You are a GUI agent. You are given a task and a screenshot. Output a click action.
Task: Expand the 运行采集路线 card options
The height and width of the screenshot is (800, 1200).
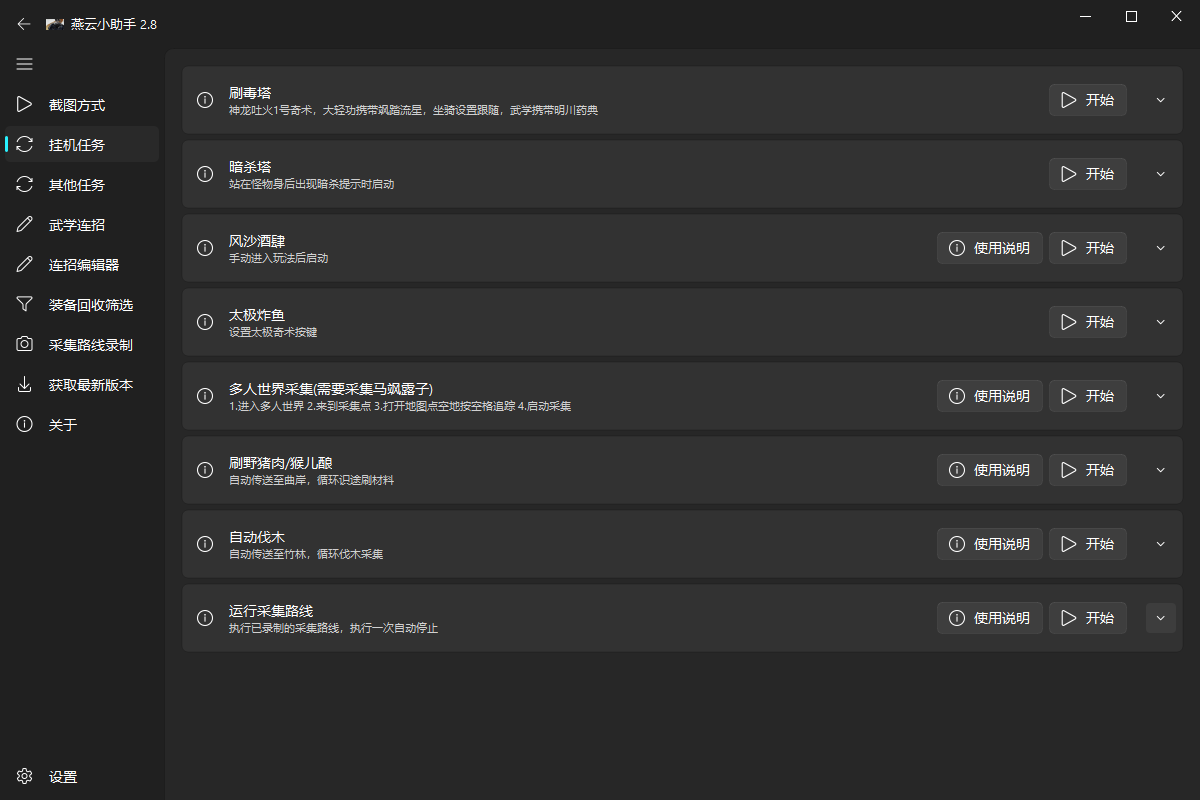coord(1161,618)
